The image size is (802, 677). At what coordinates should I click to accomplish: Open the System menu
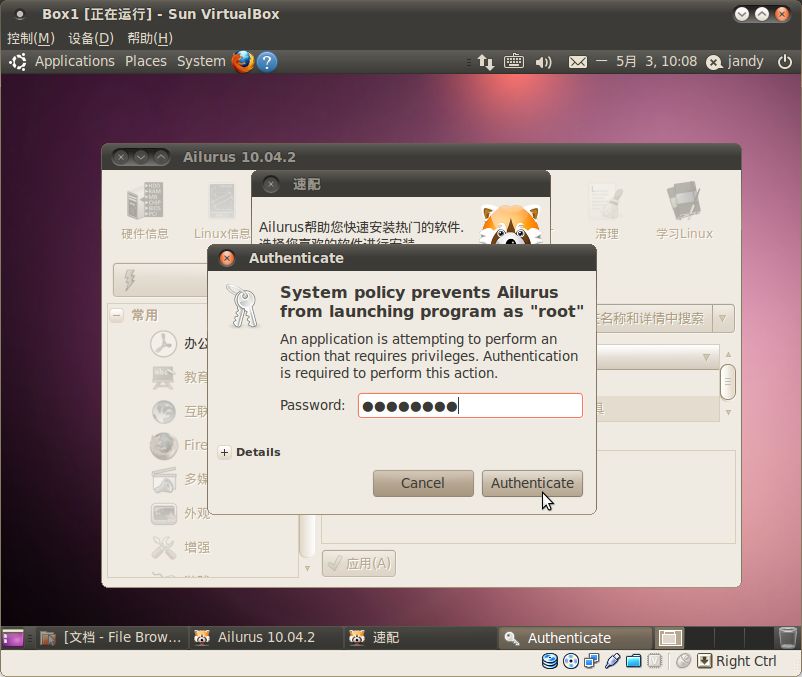(201, 61)
